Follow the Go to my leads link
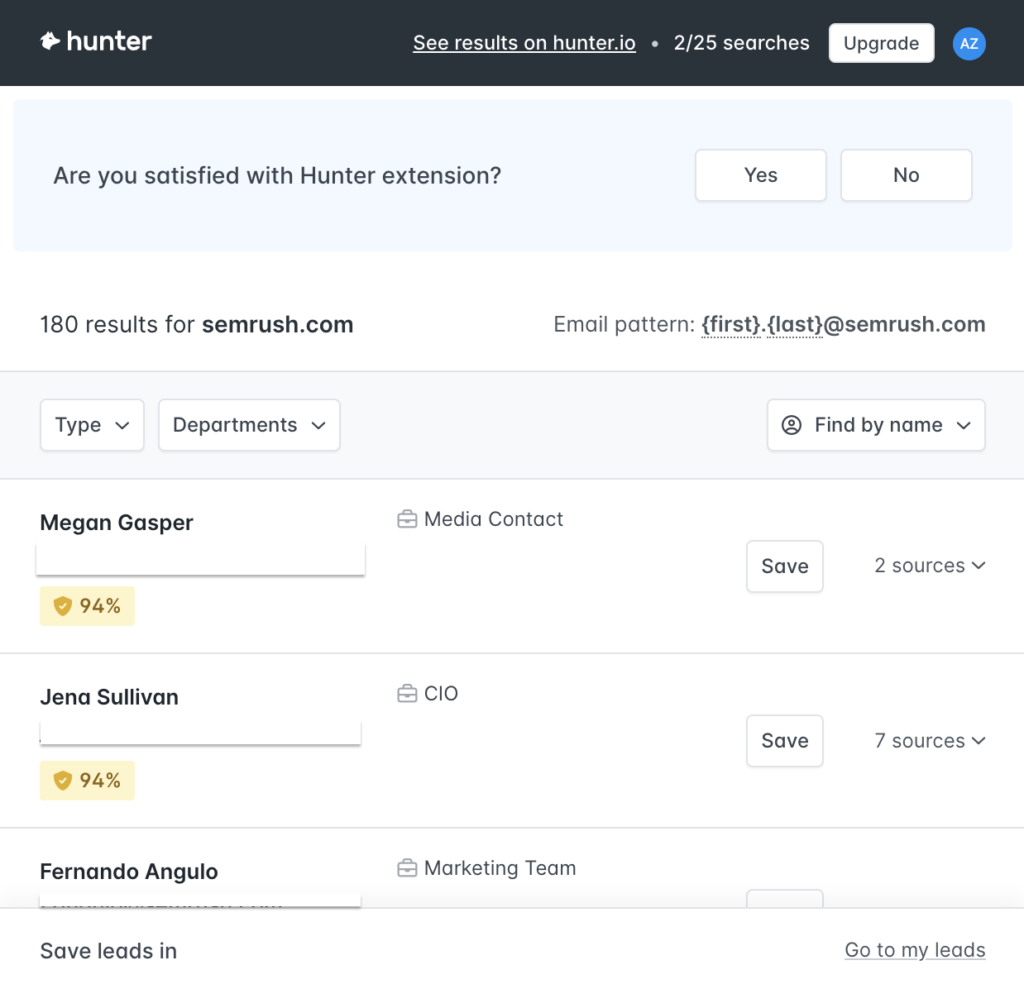 pyautogui.click(x=914, y=950)
